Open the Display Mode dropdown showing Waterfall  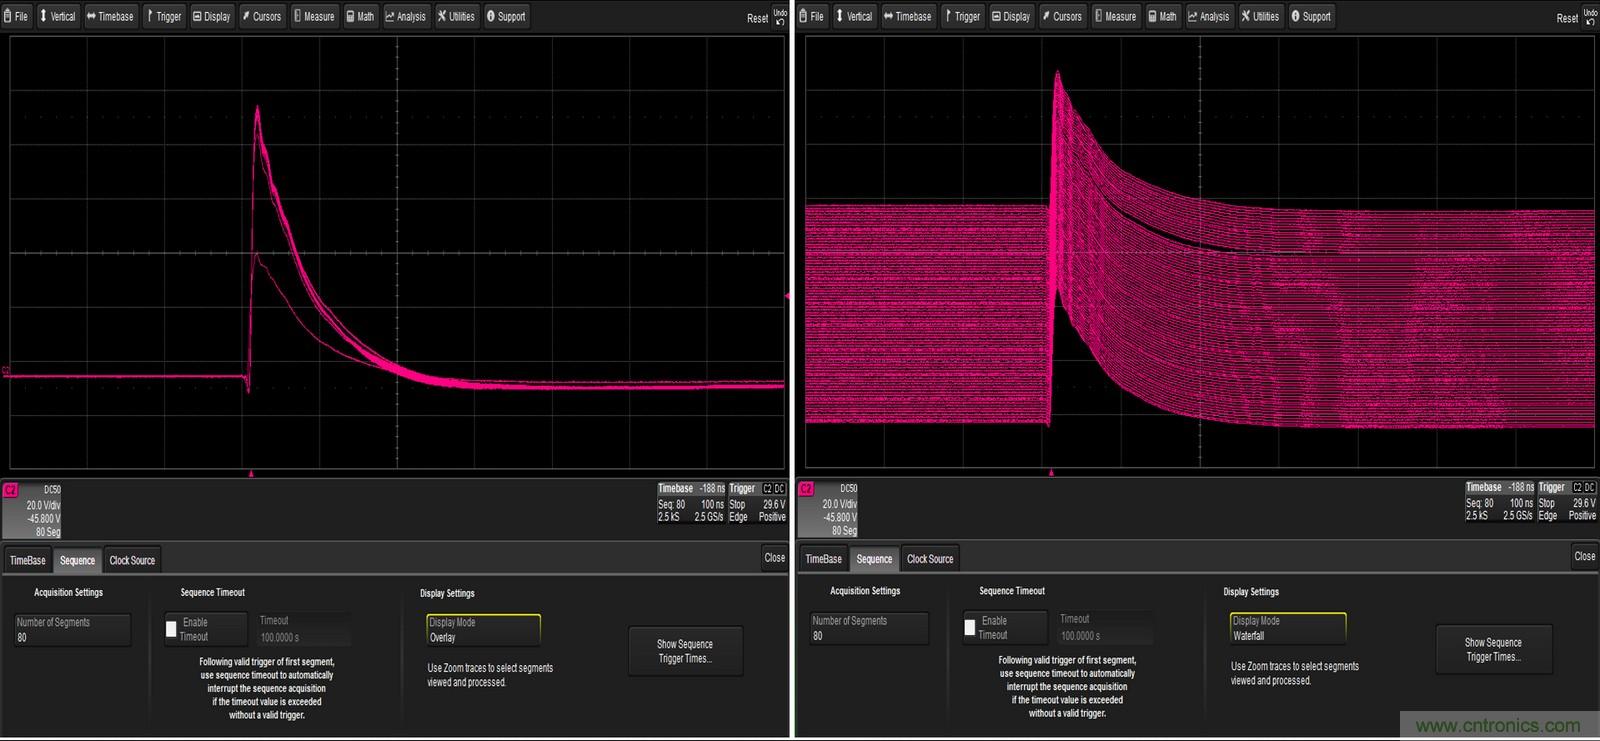[x=1288, y=628]
